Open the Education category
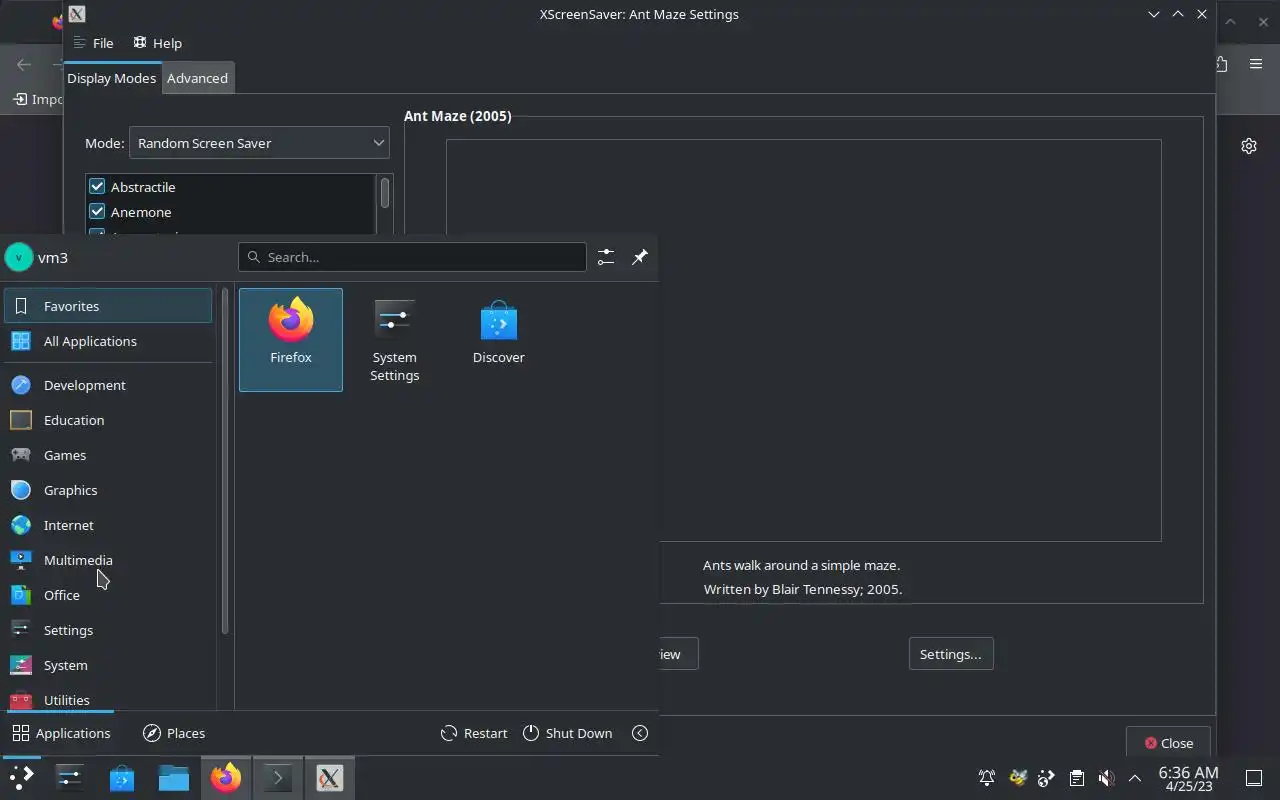The image size is (1280, 800). [108, 420]
